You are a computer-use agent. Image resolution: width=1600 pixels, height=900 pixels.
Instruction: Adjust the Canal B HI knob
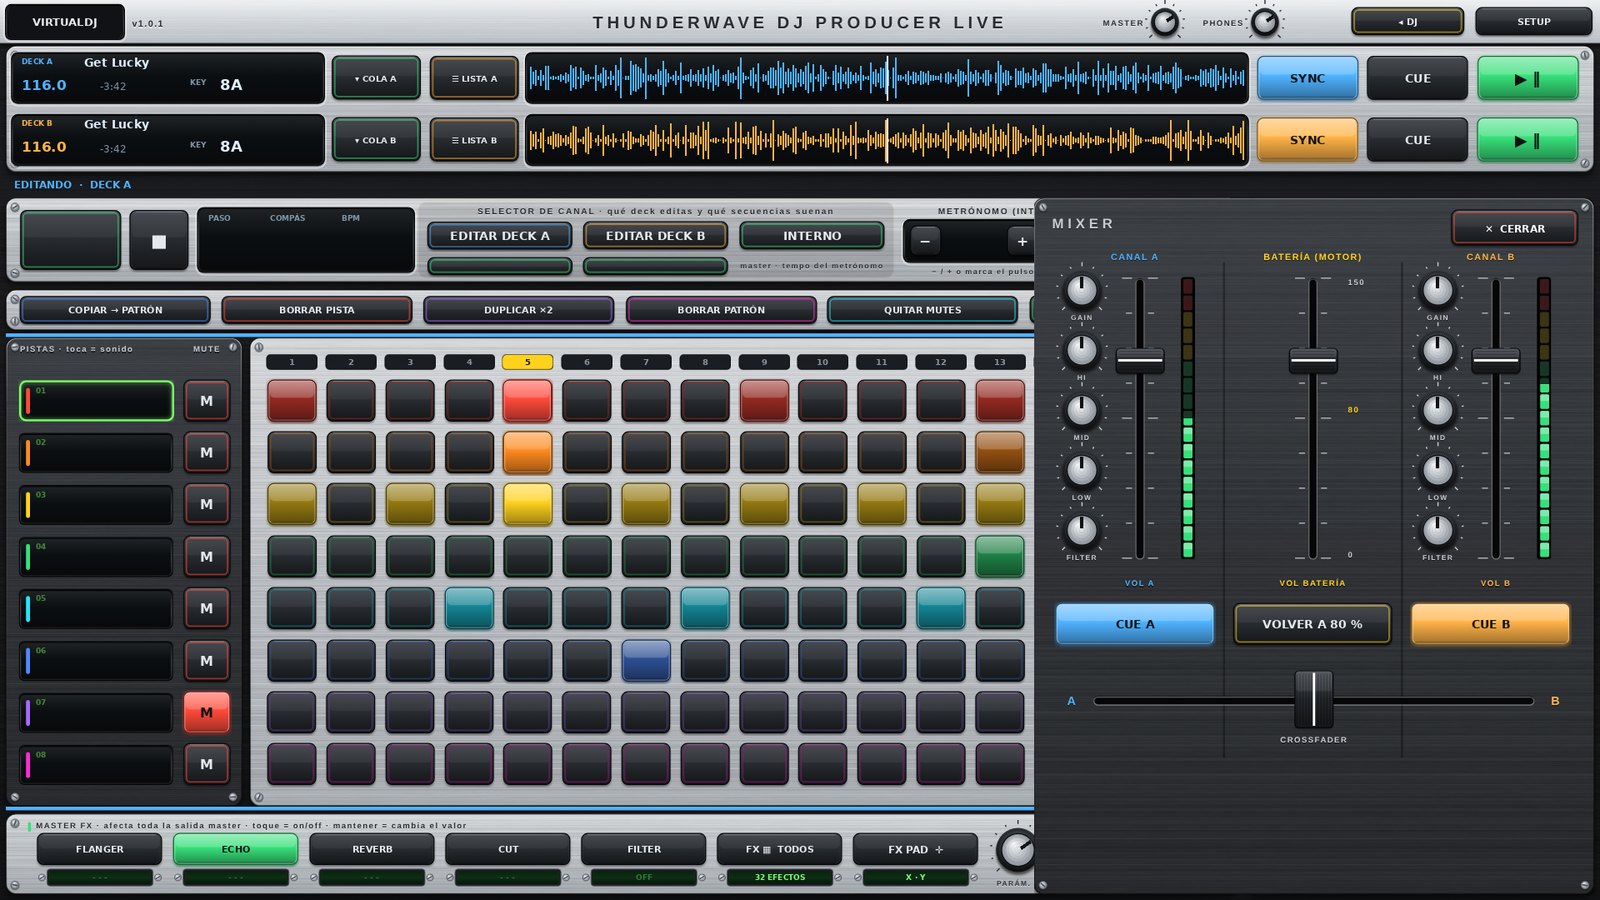pos(1437,350)
